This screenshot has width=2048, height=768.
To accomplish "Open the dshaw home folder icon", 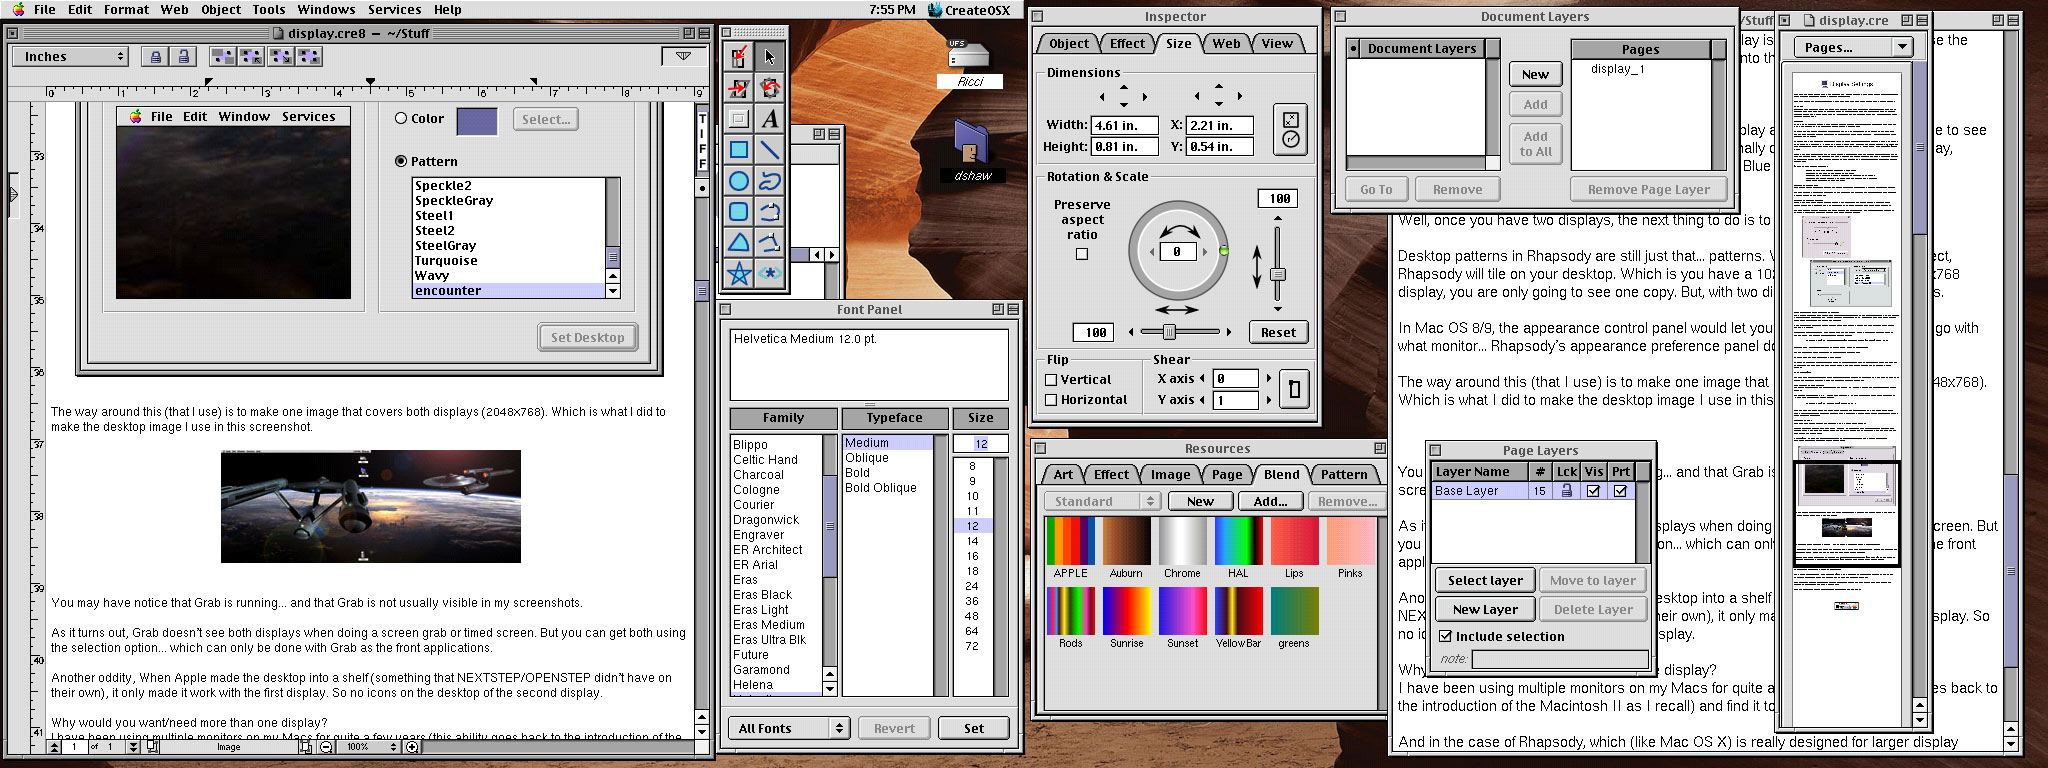I will [971, 150].
